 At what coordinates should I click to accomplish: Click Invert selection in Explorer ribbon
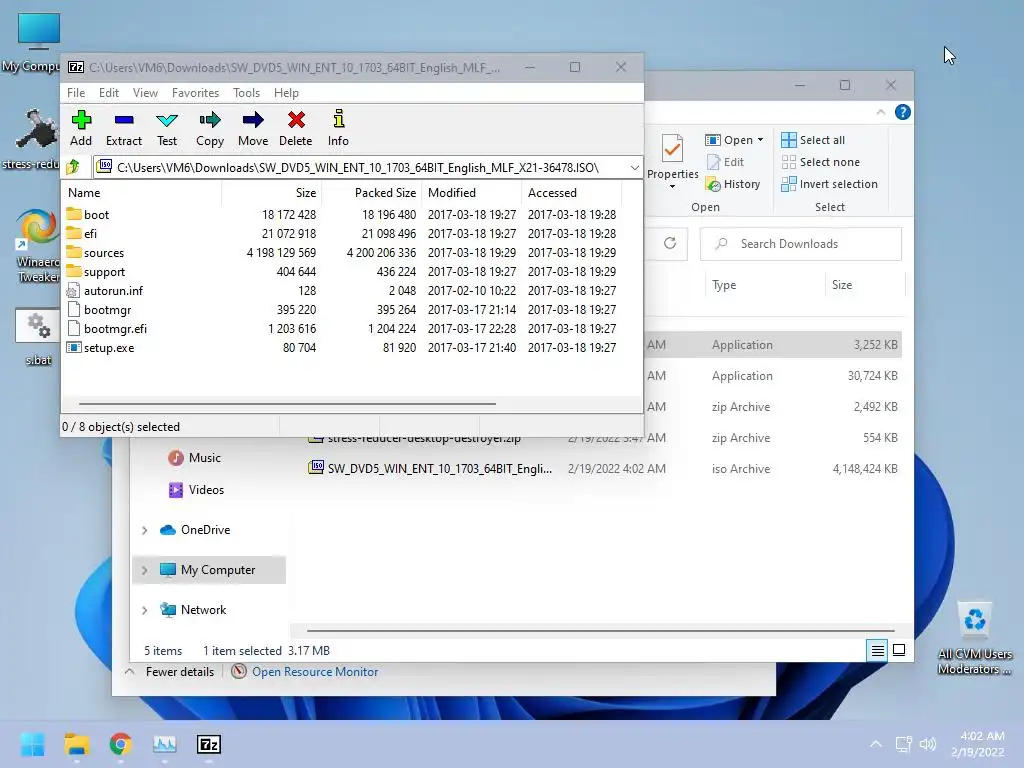click(x=829, y=184)
